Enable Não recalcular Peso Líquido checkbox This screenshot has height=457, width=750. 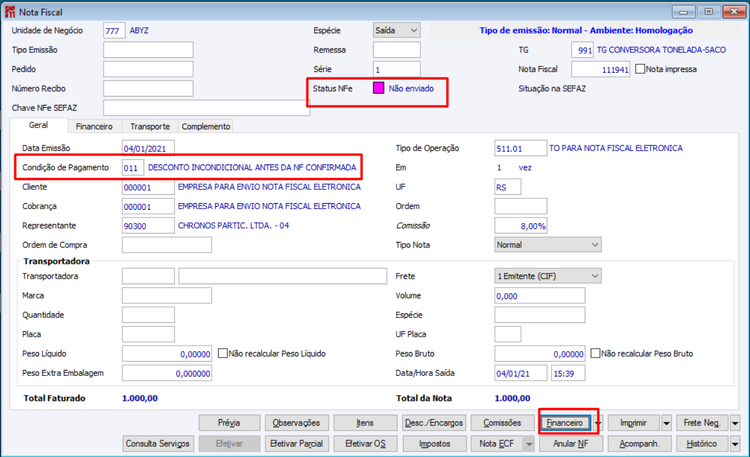click(222, 353)
